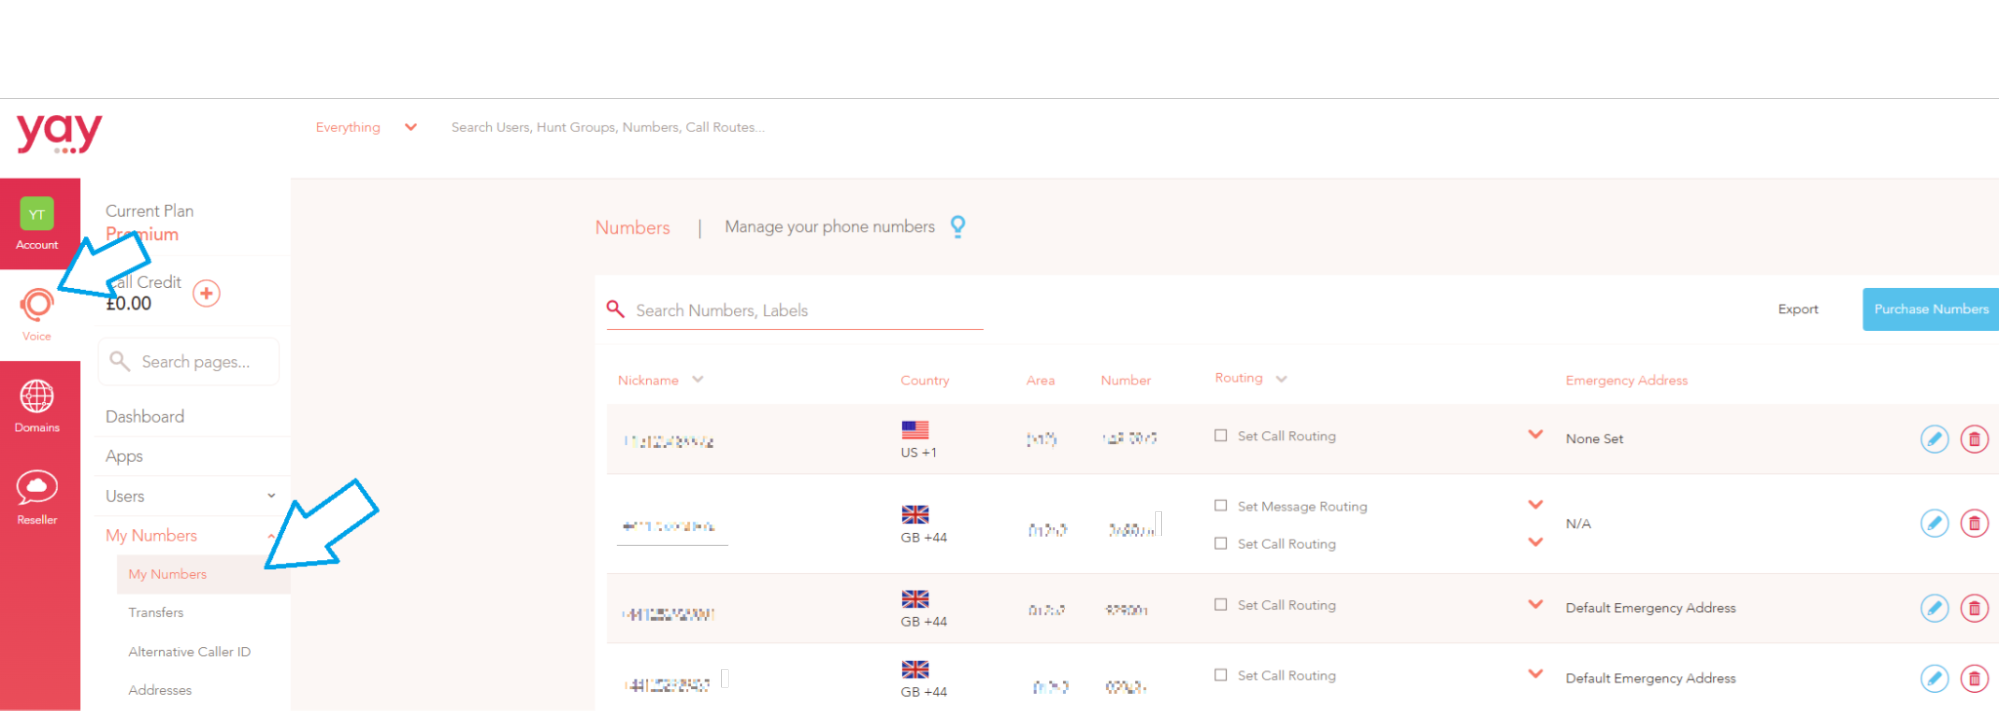This screenshot has width=1999, height=711.
Task: Tick Set Call Routing checkbox for US number
Action: coord(1221,435)
